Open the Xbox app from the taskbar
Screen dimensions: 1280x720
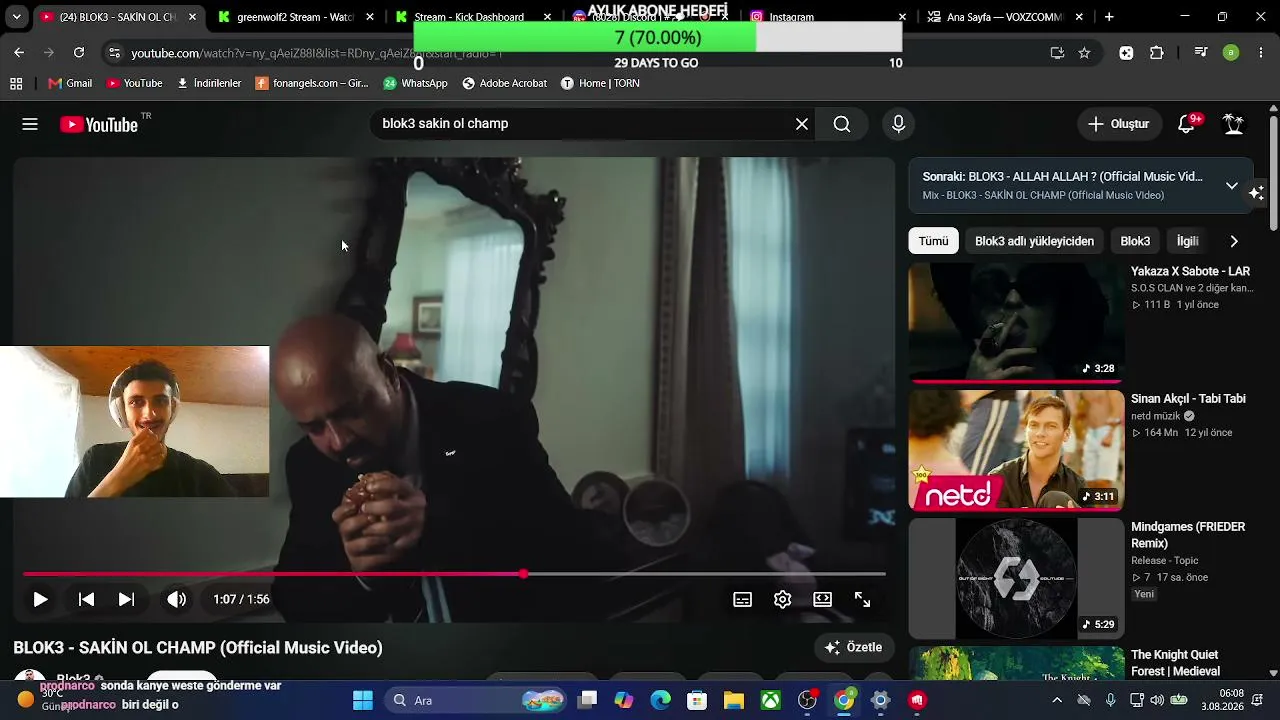pos(771,700)
